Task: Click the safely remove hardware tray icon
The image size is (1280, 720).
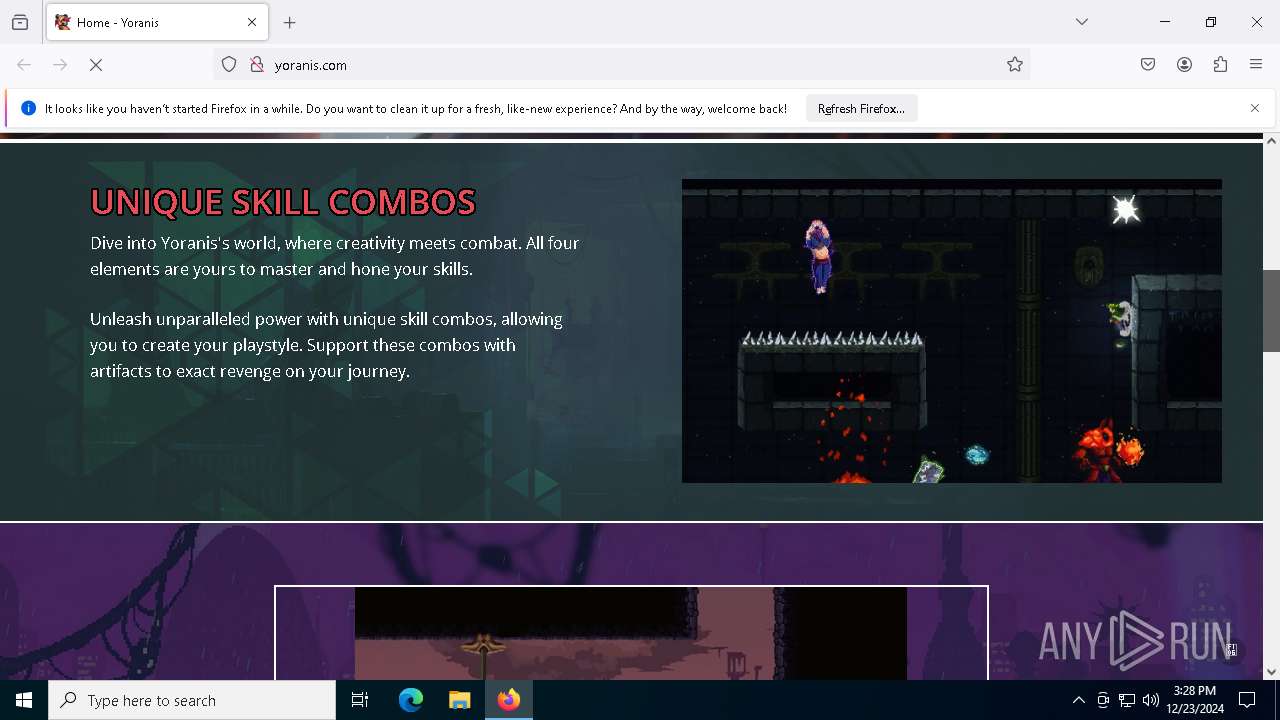Action: point(1103,700)
